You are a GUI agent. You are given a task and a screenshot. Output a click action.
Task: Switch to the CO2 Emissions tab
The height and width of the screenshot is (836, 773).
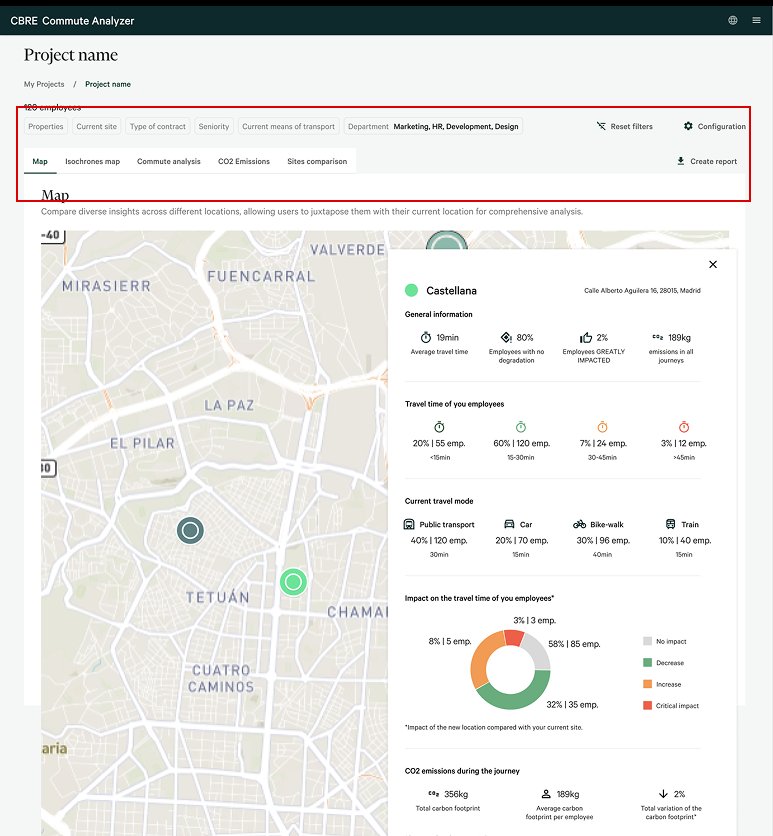244,161
